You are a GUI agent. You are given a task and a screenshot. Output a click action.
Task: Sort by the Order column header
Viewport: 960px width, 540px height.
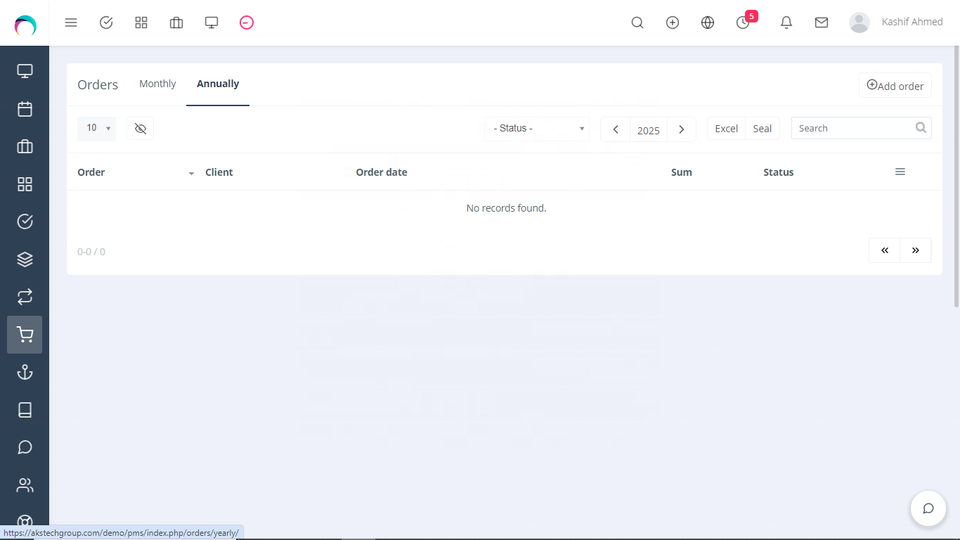pos(91,172)
